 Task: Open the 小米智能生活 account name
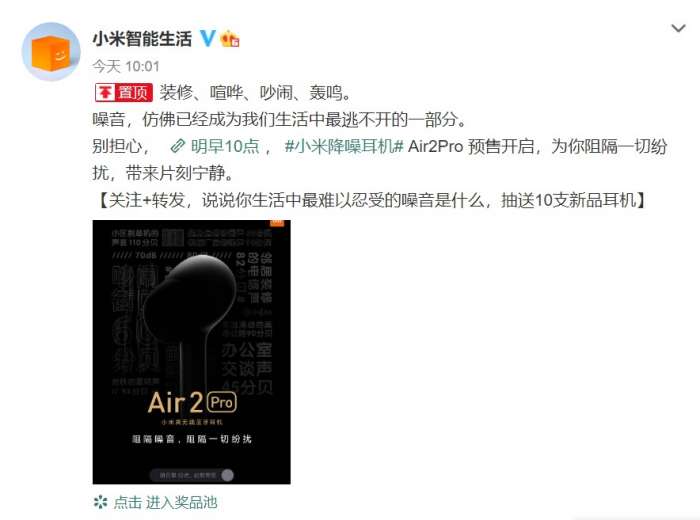[142, 39]
